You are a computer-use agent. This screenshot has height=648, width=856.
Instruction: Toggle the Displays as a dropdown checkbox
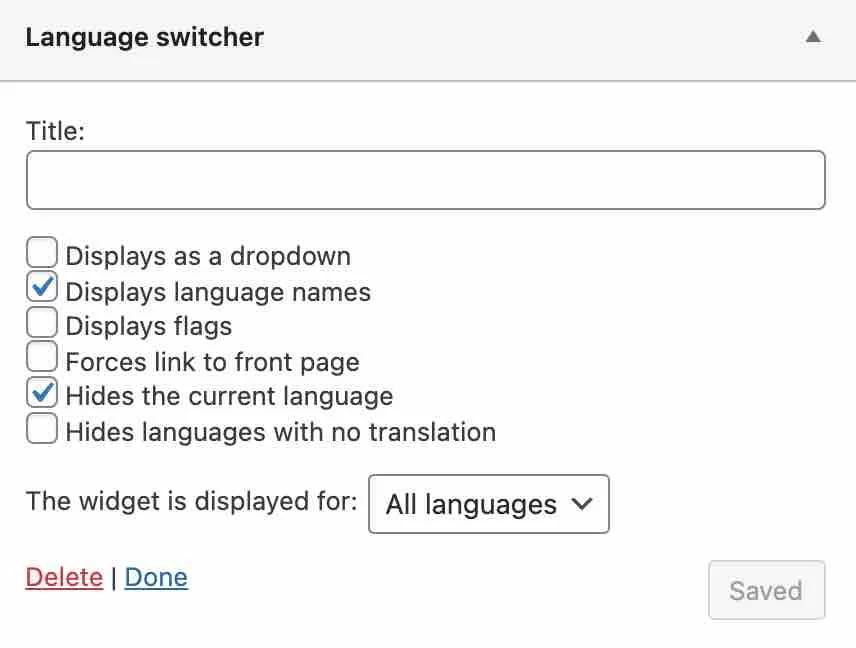(41, 251)
